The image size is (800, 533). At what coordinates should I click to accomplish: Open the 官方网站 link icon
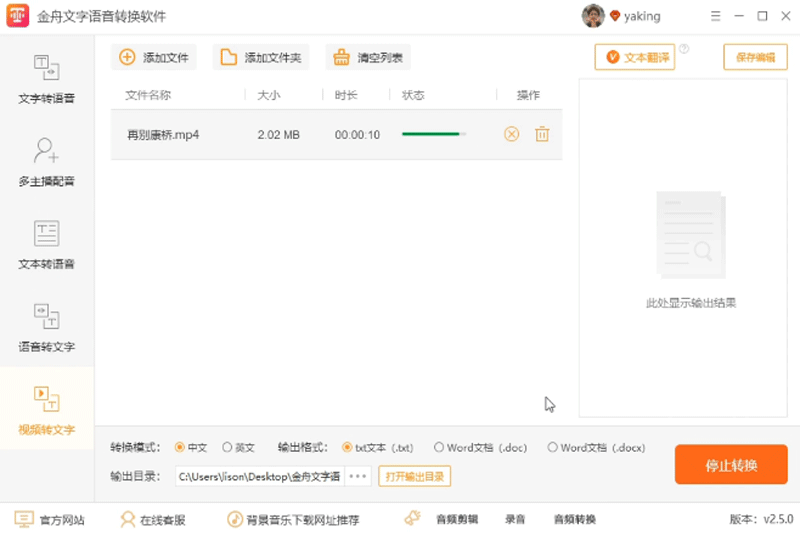pyautogui.click(x=24, y=519)
